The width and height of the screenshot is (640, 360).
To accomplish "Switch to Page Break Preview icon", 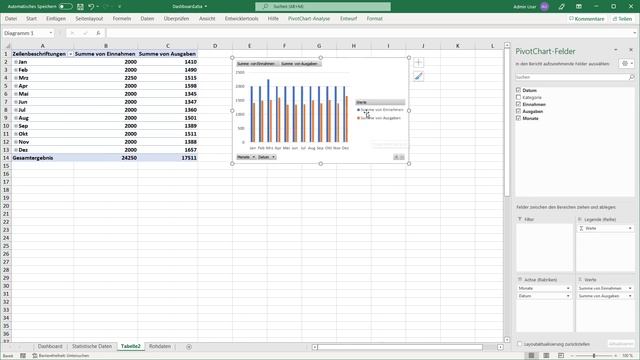I will [x=561, y=356].
